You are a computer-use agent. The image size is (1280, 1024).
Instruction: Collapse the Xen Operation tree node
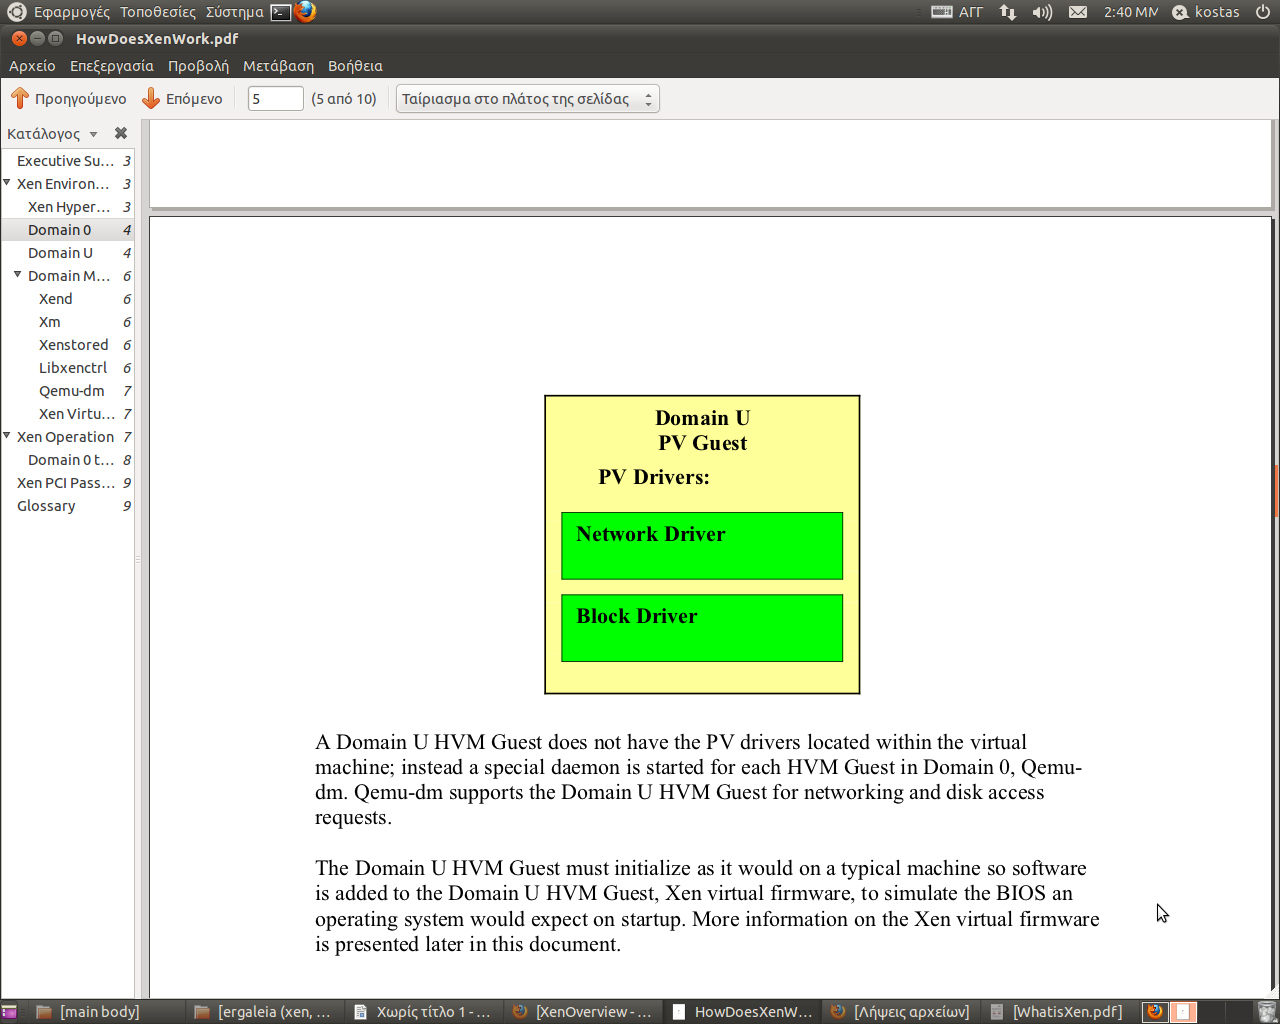pos(7,436)
